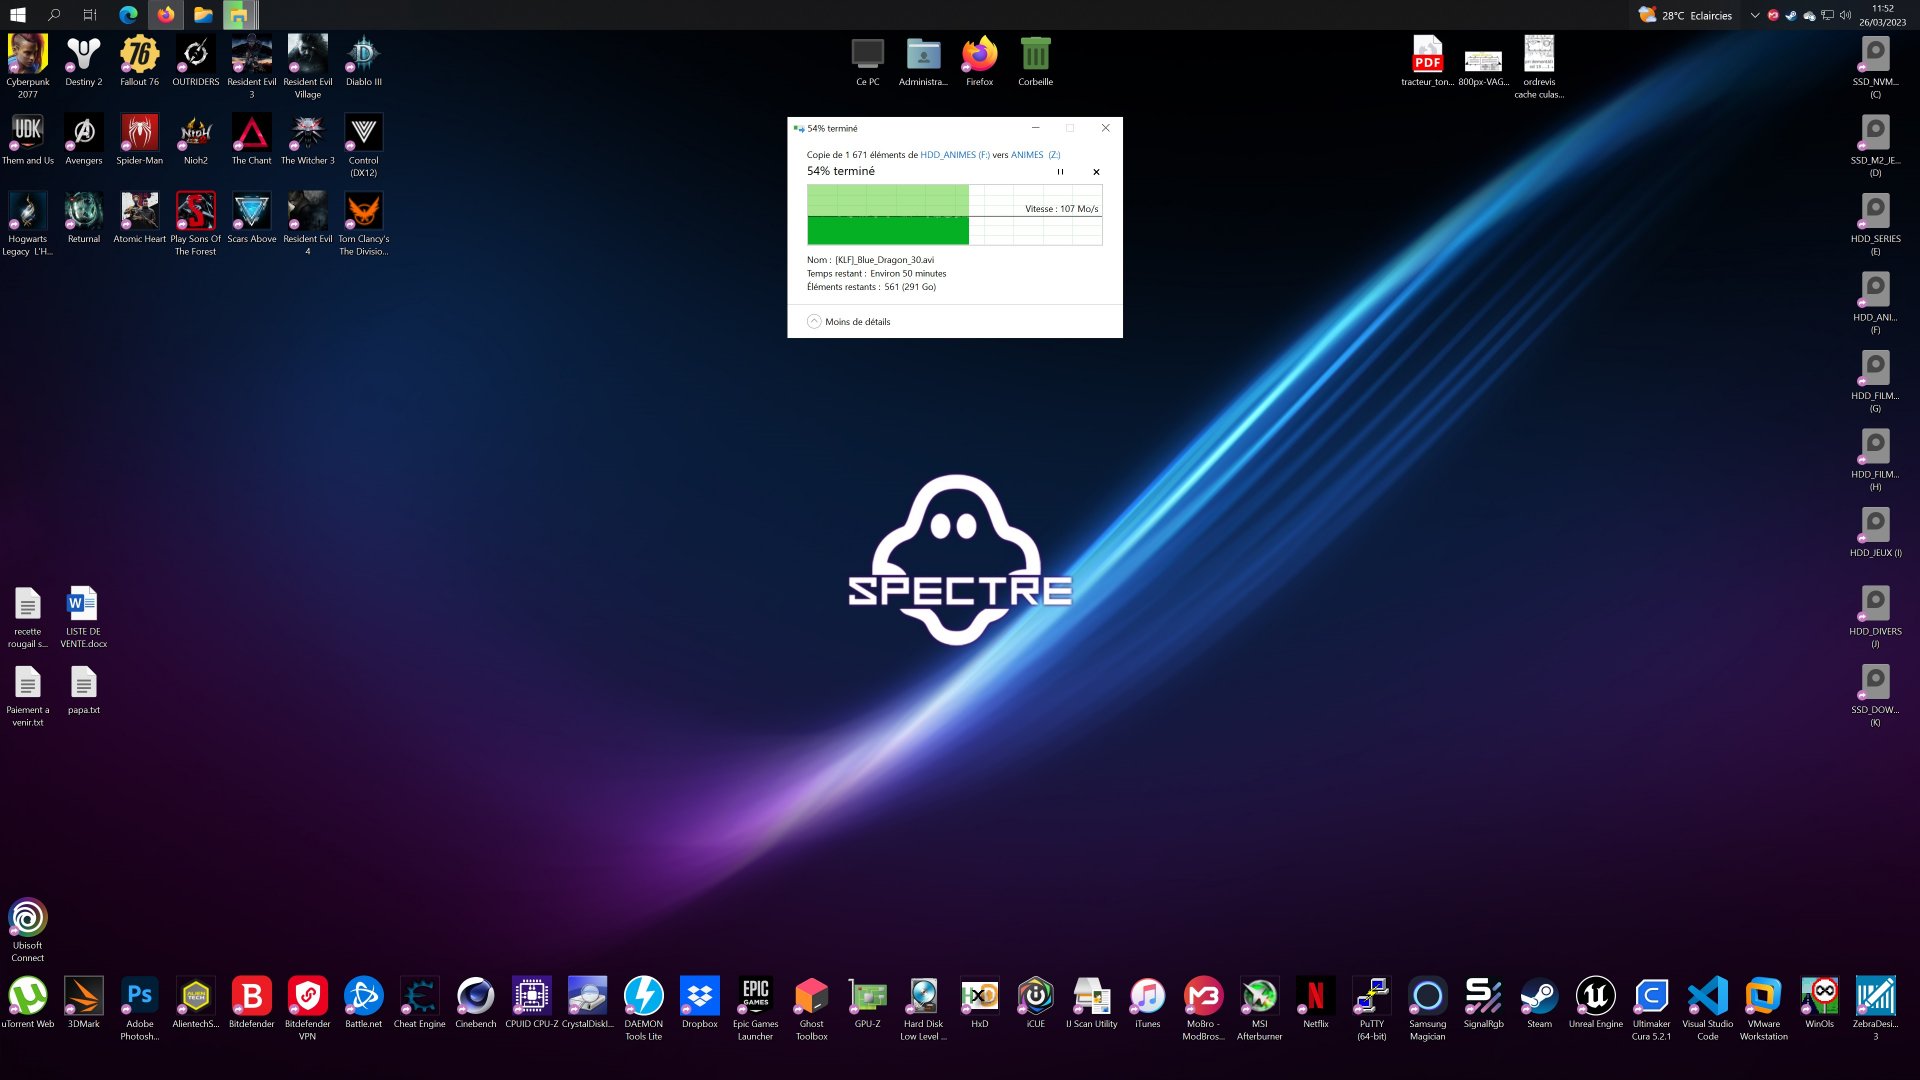
Task: Cancel the copy with the small X
Action: click(1096, 172)
